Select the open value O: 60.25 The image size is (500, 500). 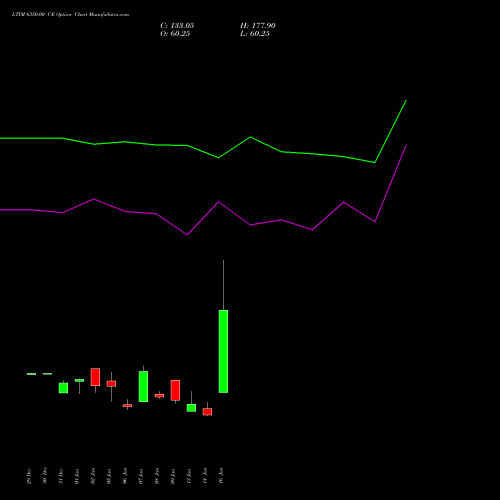tap(175, 34)
